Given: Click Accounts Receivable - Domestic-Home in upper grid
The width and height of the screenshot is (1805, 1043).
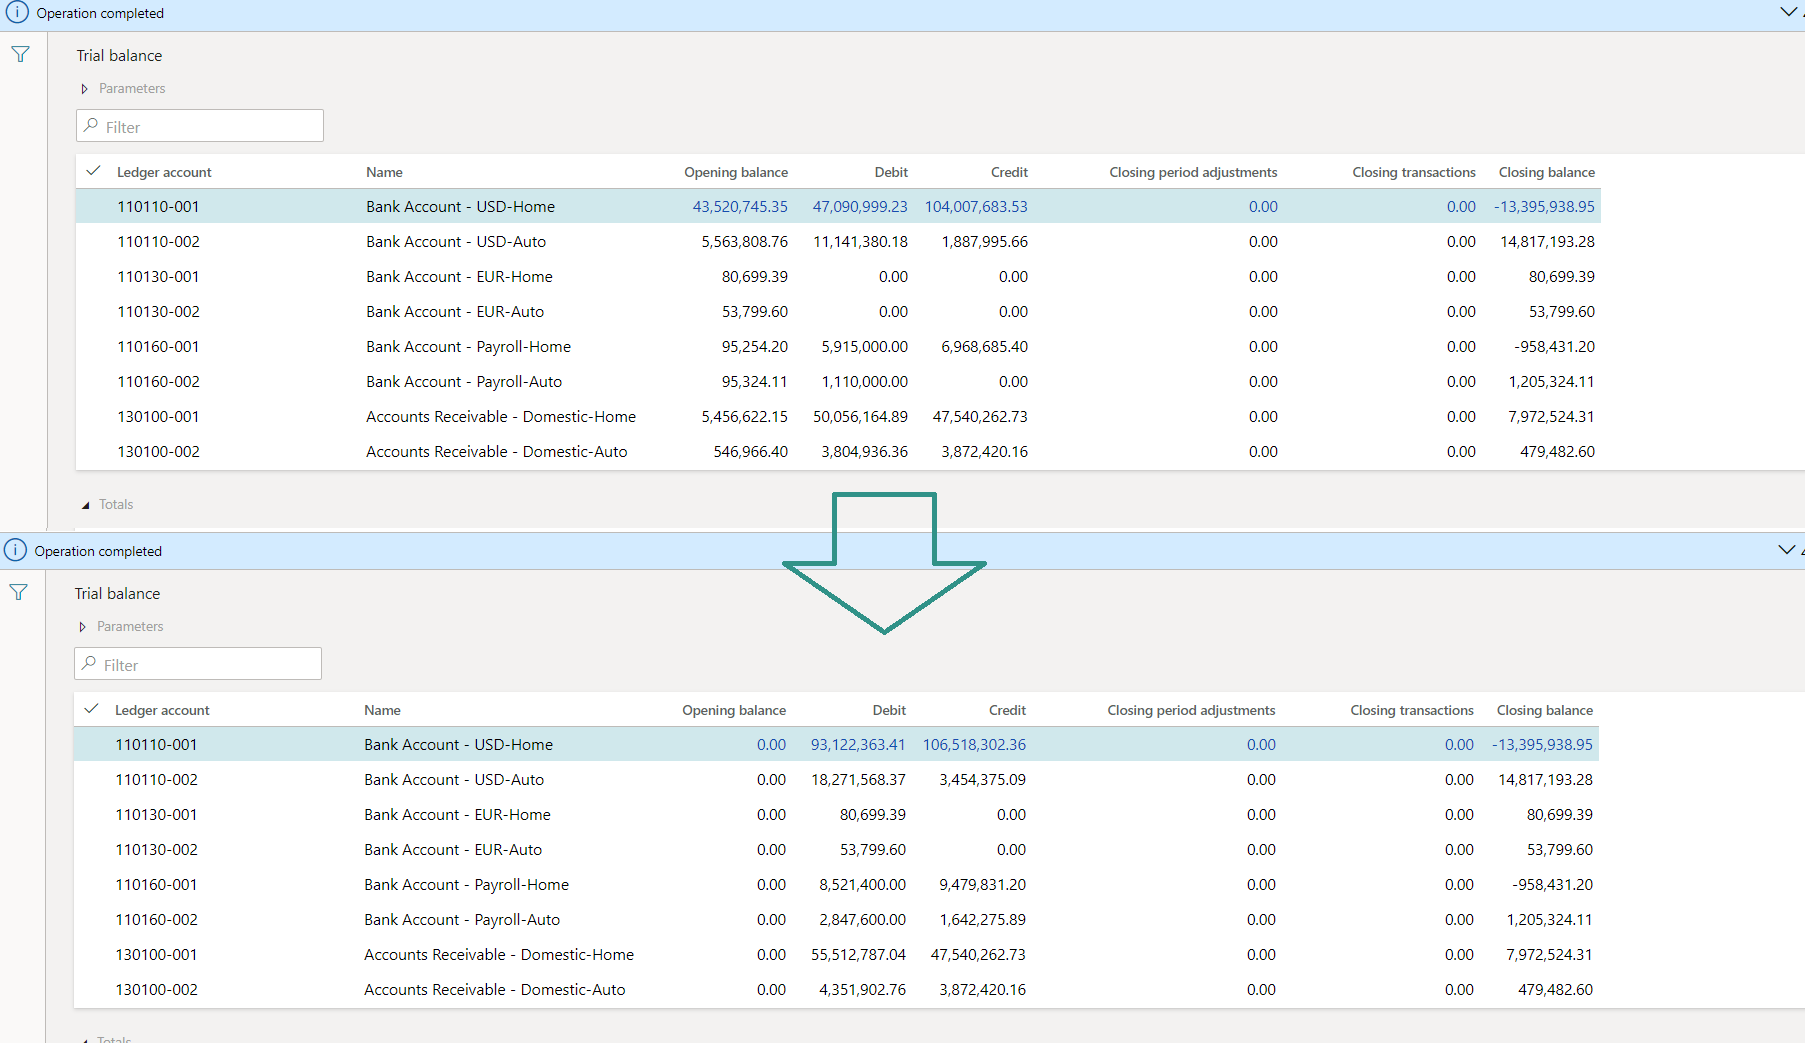Looking at the screenshot, I should (x=501, y=416).
